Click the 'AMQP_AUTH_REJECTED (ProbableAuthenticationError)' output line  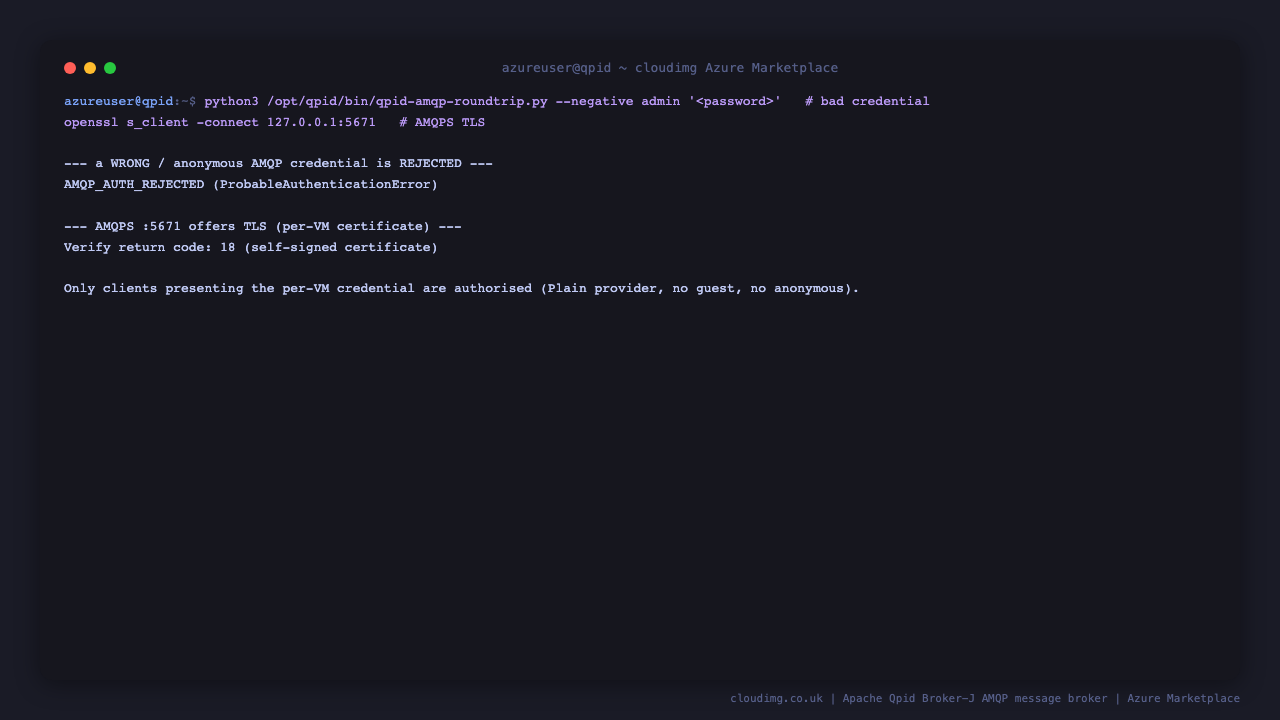tap(251, 184)
